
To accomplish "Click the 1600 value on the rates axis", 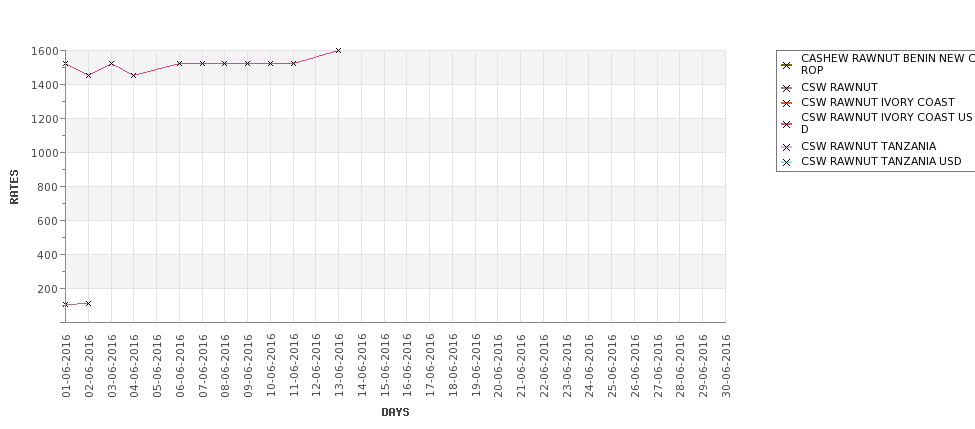I will pos(44,51).
